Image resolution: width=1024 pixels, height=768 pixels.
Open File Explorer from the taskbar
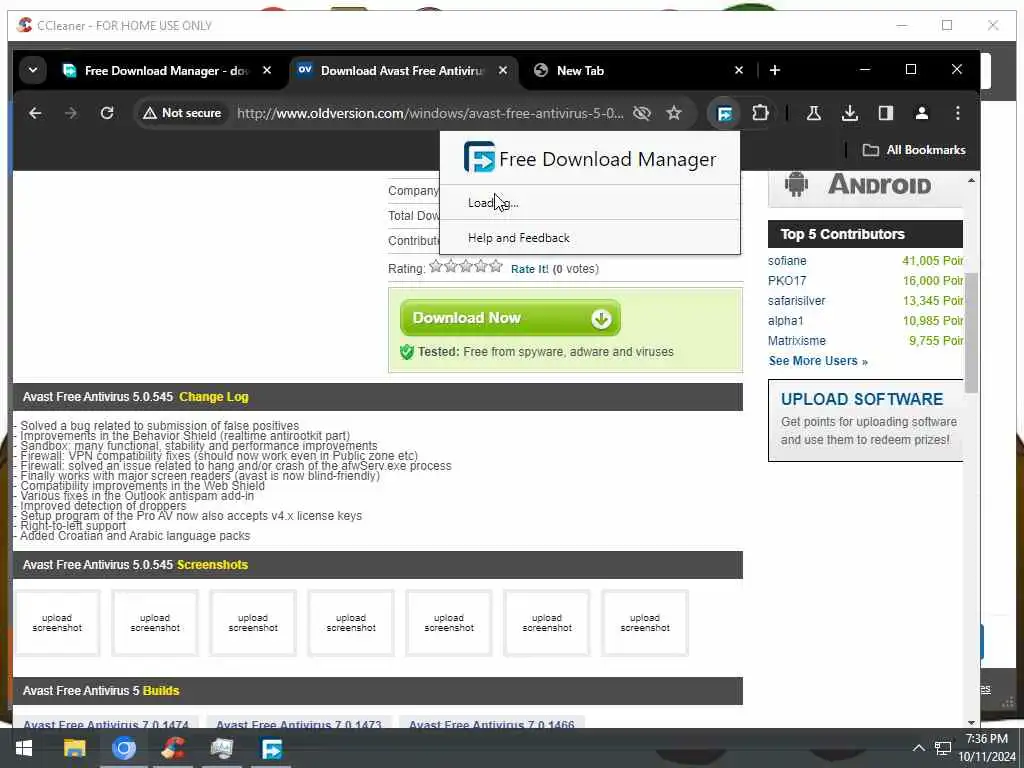pyautogui.click(x=74, y=748)
